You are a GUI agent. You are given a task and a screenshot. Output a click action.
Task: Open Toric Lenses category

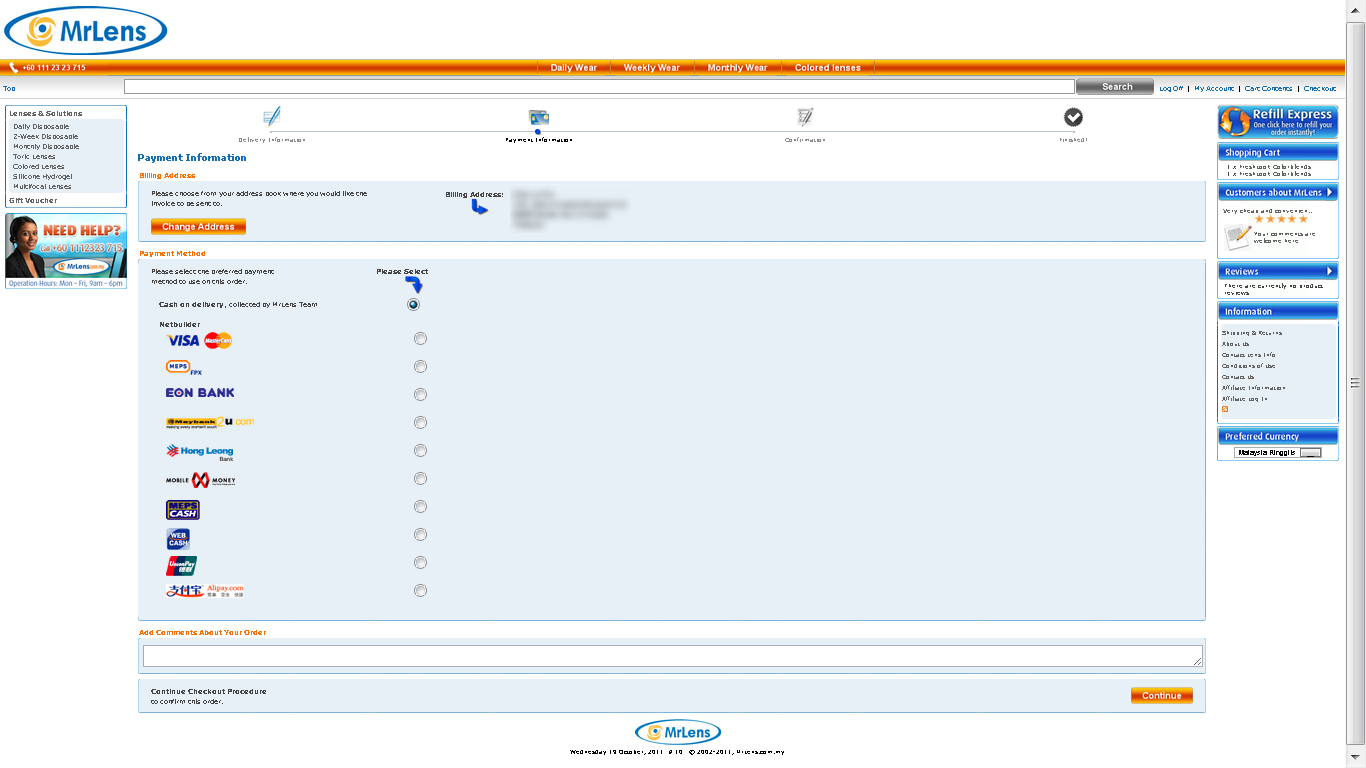[34, 157]
